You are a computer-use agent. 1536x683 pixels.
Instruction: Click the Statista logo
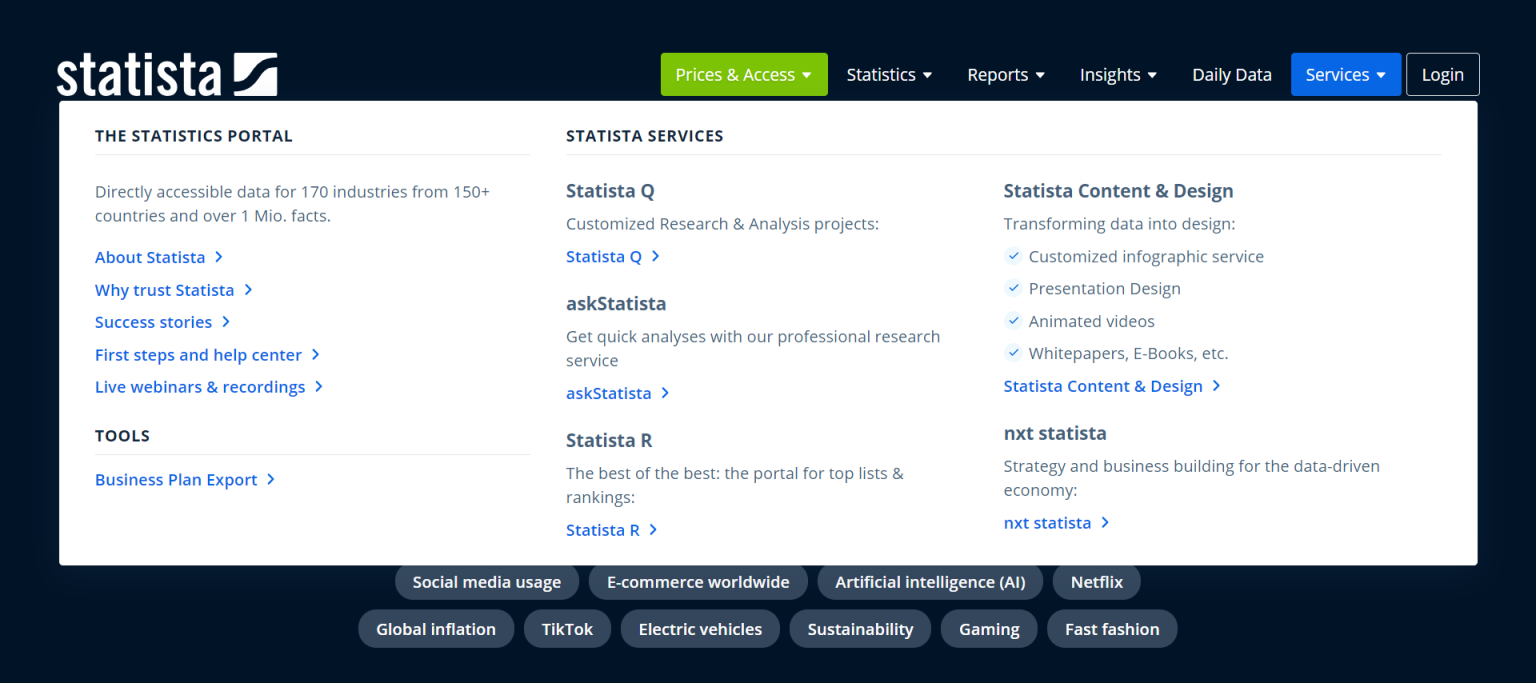pyautogui.click(x=167, y=75)
